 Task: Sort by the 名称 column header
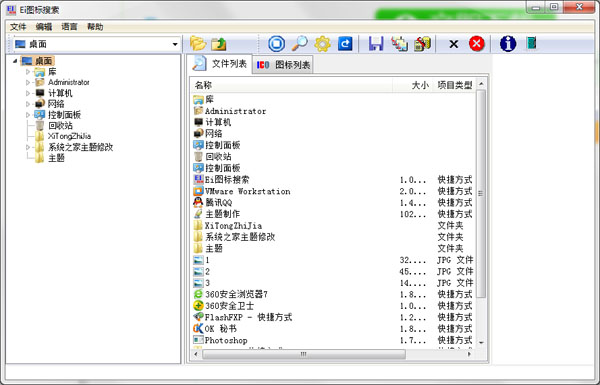click(292, 85)
